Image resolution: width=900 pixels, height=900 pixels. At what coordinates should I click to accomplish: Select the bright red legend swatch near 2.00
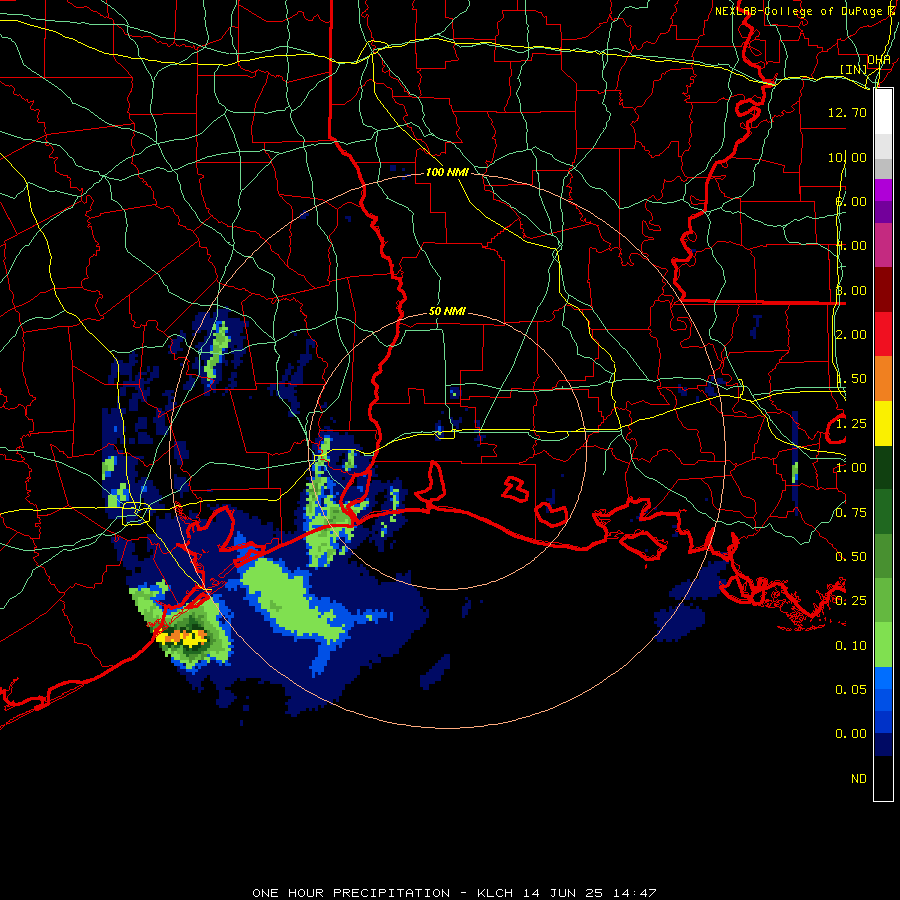tap(883, 334)
